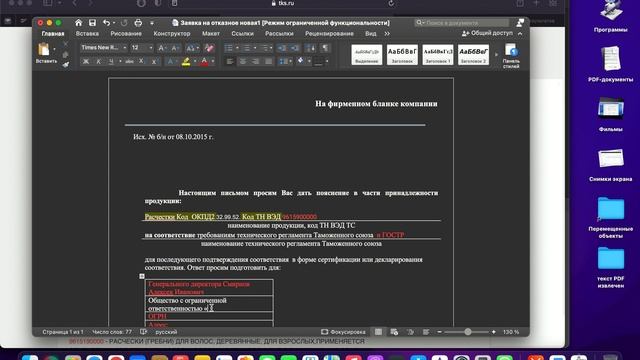Apply red font color
The height and width of the screenshot is (360, 640).
point(204,61)
